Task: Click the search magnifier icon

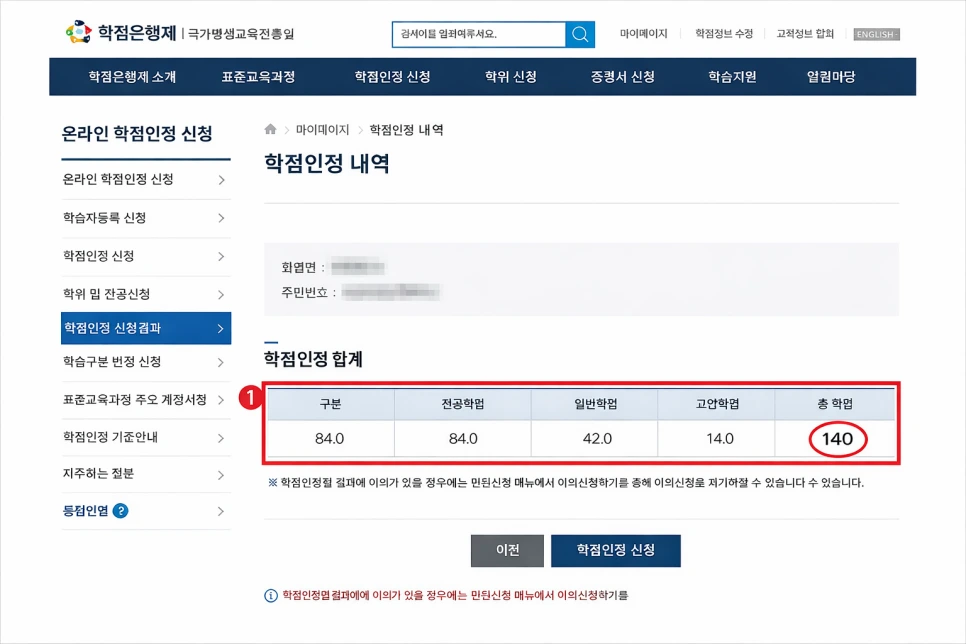Action: [580, 33]
